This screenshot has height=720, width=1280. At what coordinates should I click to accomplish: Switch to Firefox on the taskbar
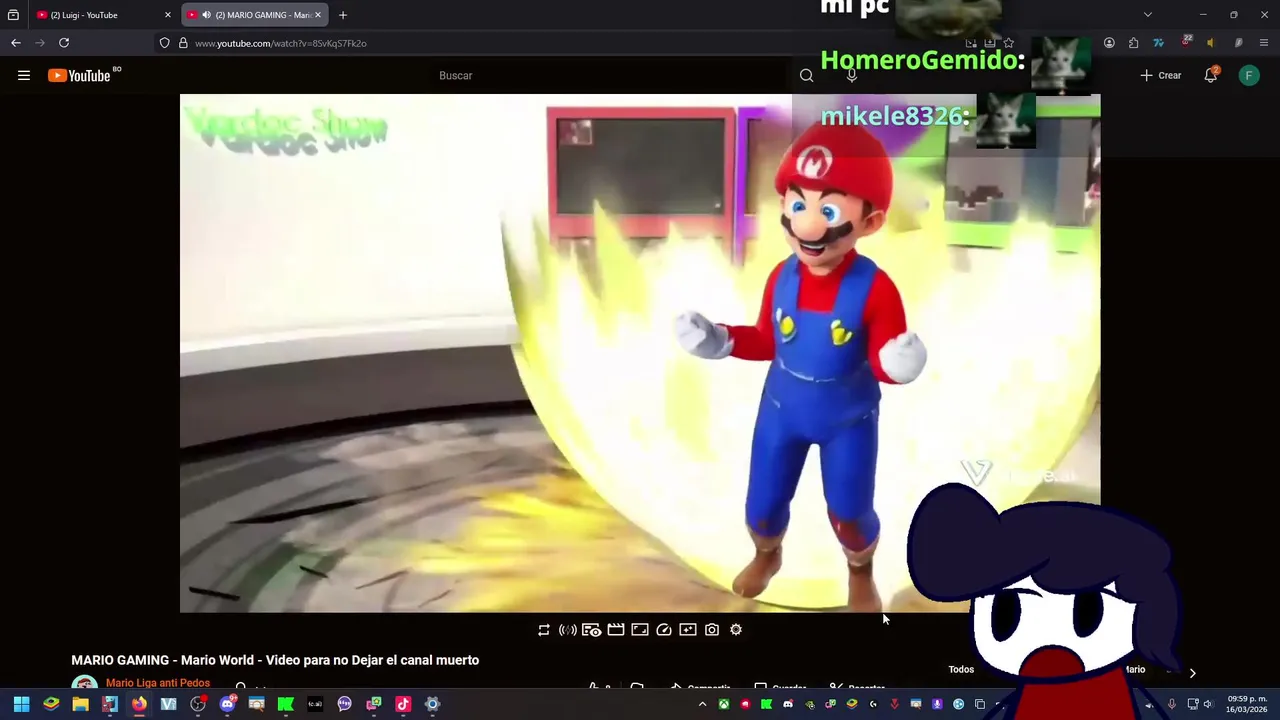pos(139,704)
